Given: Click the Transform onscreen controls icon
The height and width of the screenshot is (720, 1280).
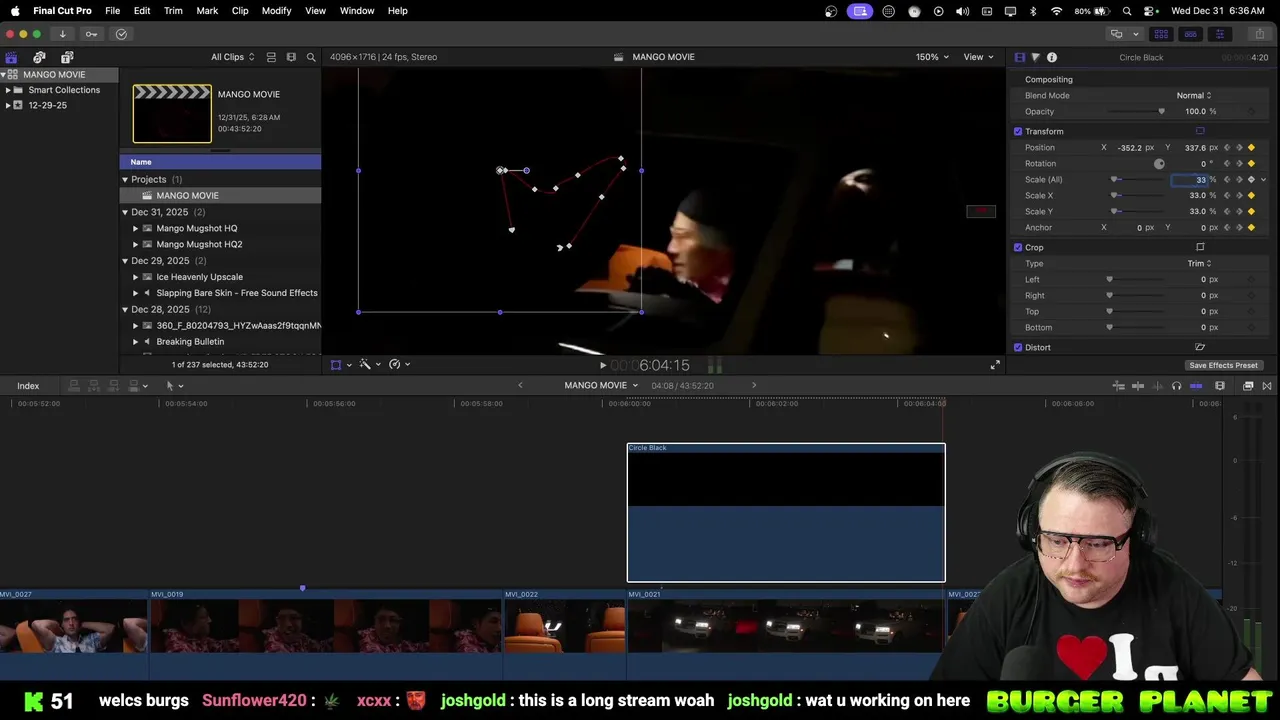Looking at the screenshot, I should point(1200,131).
